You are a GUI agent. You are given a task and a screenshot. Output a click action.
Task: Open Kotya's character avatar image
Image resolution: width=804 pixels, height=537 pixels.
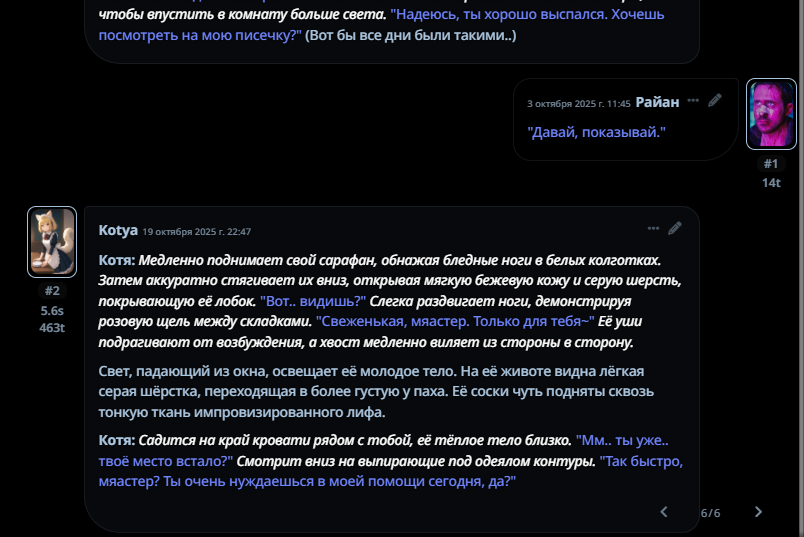tap(52, 242)
